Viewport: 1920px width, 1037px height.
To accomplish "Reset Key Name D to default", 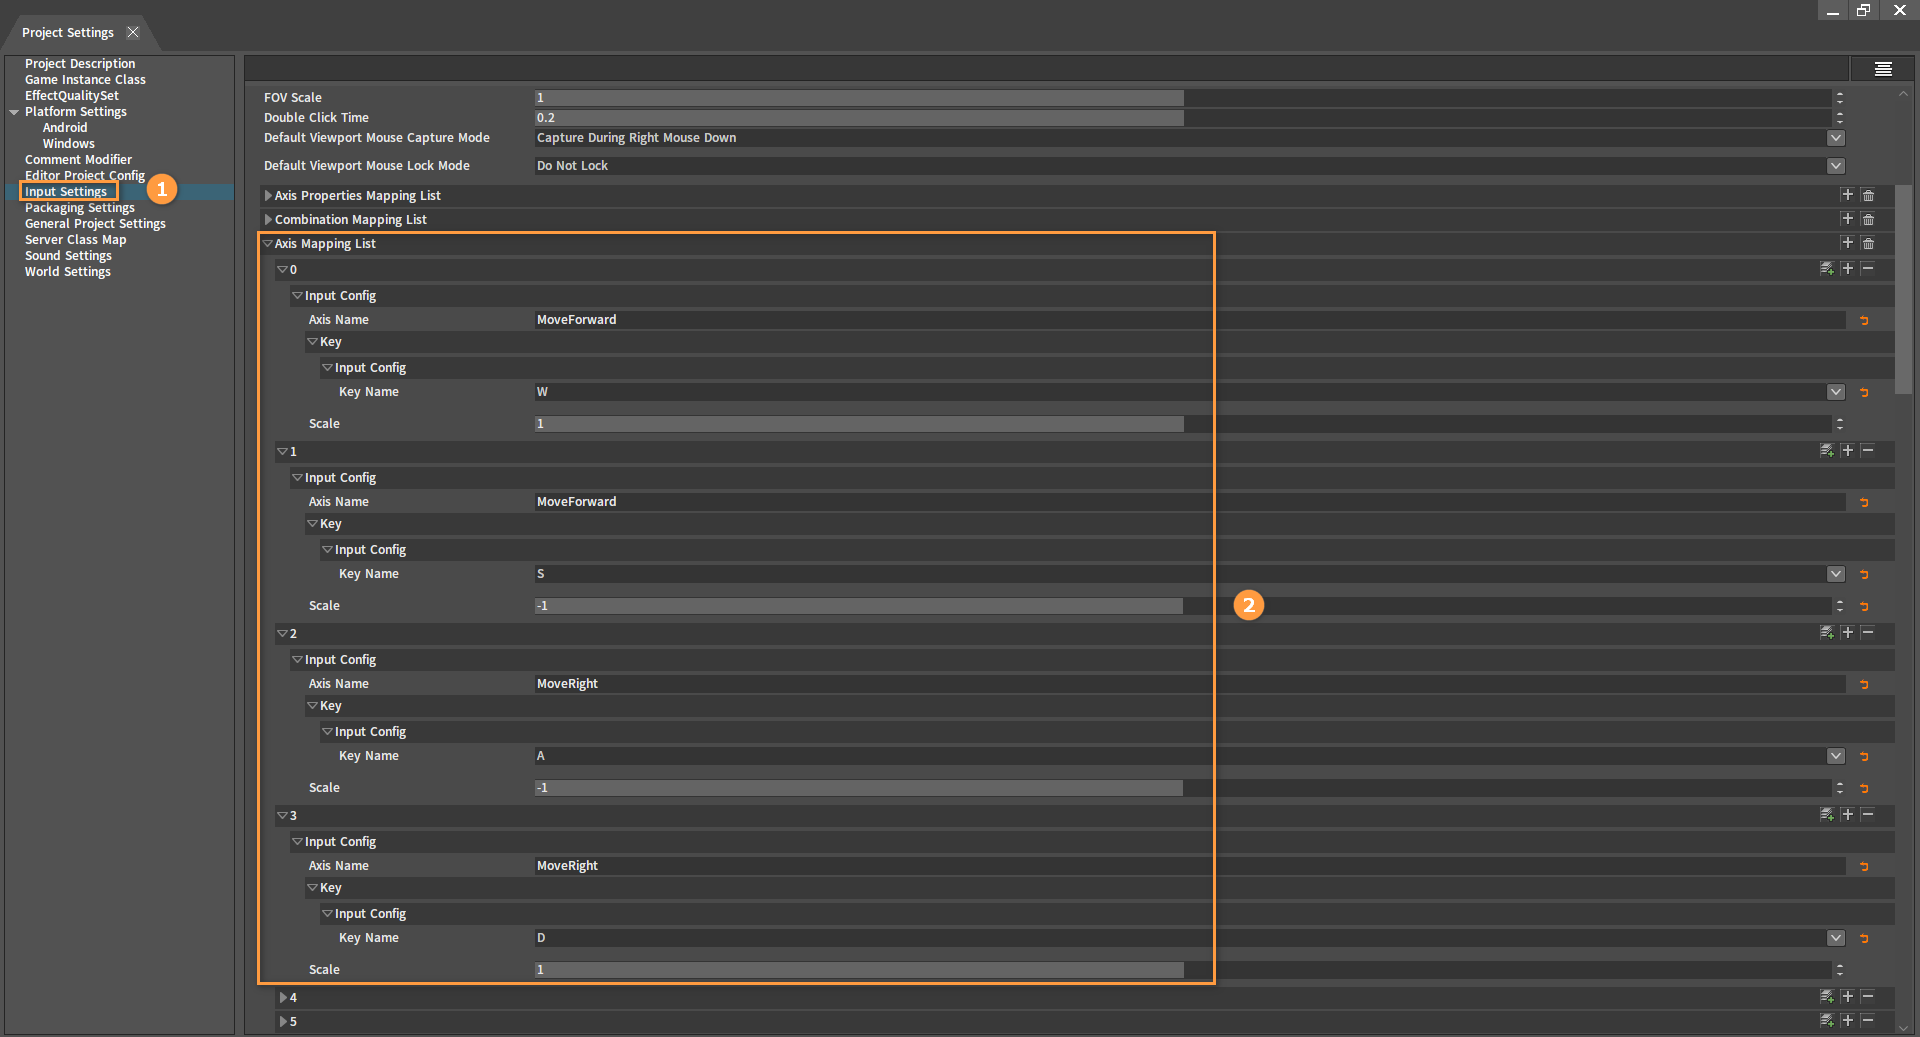I will coord(1864,938).
